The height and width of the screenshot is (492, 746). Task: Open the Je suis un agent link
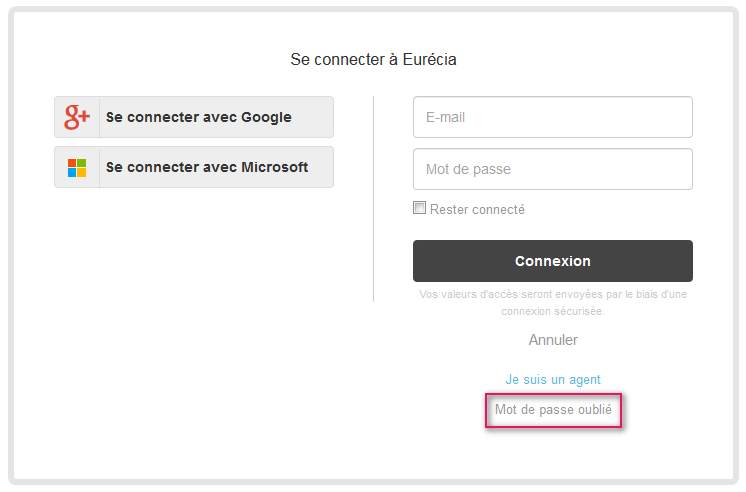pos(553,379)
